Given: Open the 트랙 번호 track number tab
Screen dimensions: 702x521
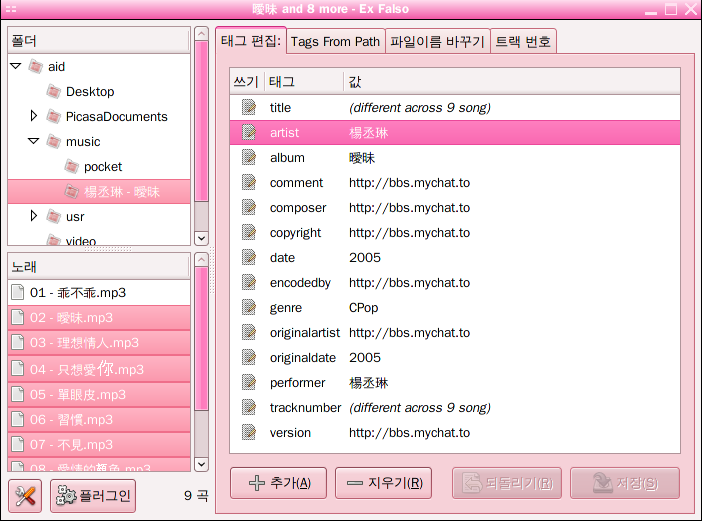Looking at the screenshot, I should pos(523,42).
